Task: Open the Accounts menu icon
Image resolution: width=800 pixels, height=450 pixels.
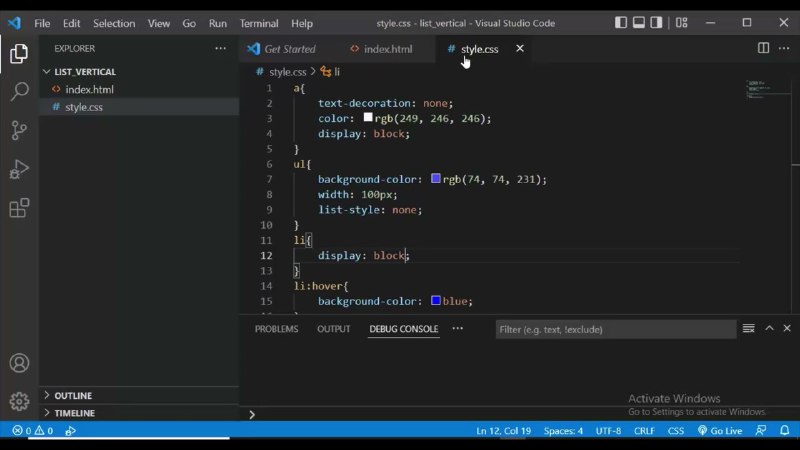Action: [19, 363]
